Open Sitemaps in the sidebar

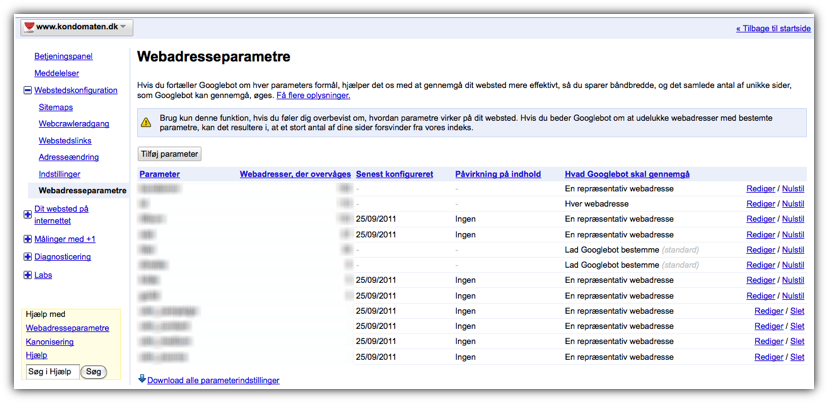(x=55, y=107)
